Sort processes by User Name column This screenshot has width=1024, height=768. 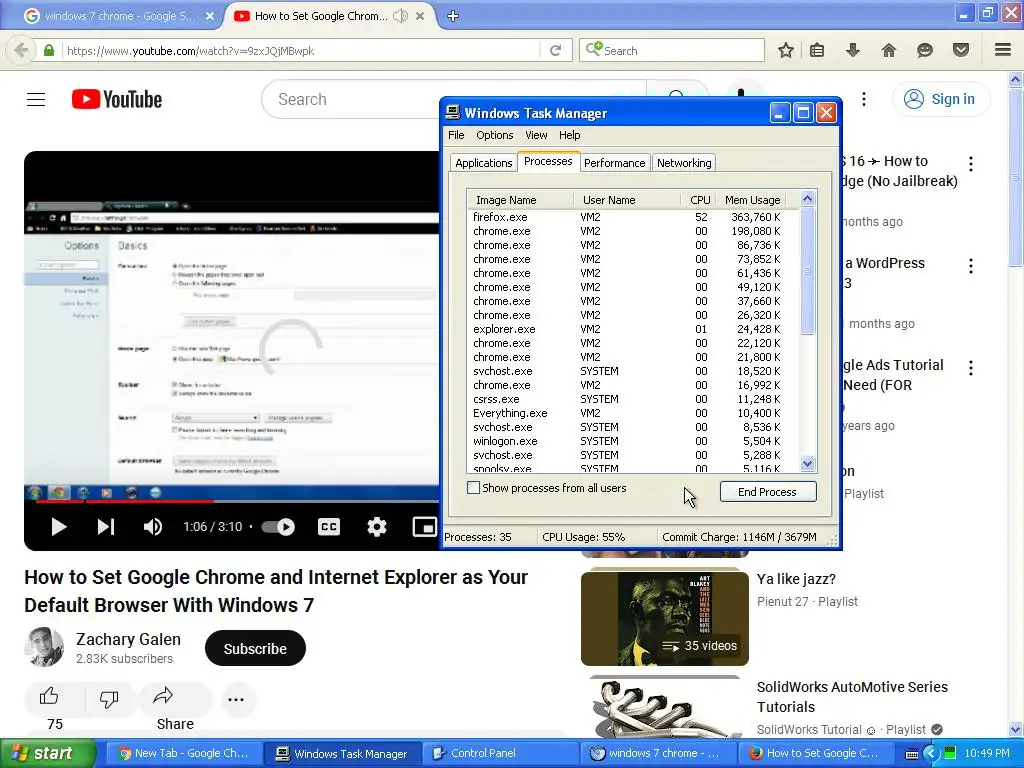[x=627, y=200]
